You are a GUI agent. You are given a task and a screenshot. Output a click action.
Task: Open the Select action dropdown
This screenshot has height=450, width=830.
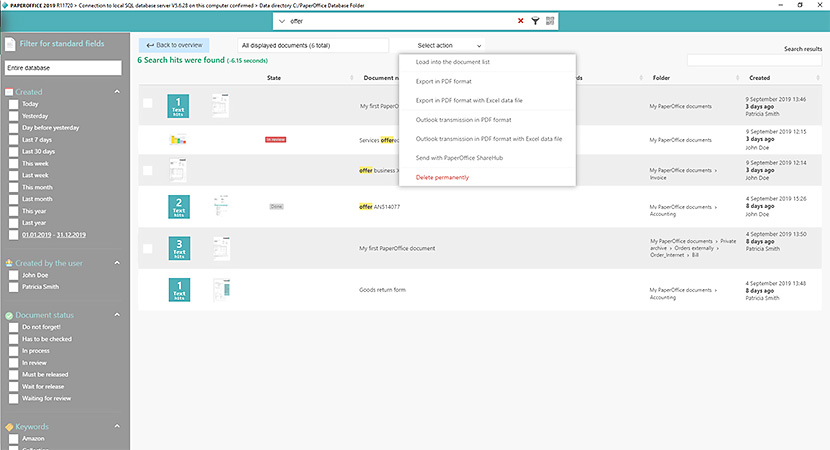pos(448,46)
